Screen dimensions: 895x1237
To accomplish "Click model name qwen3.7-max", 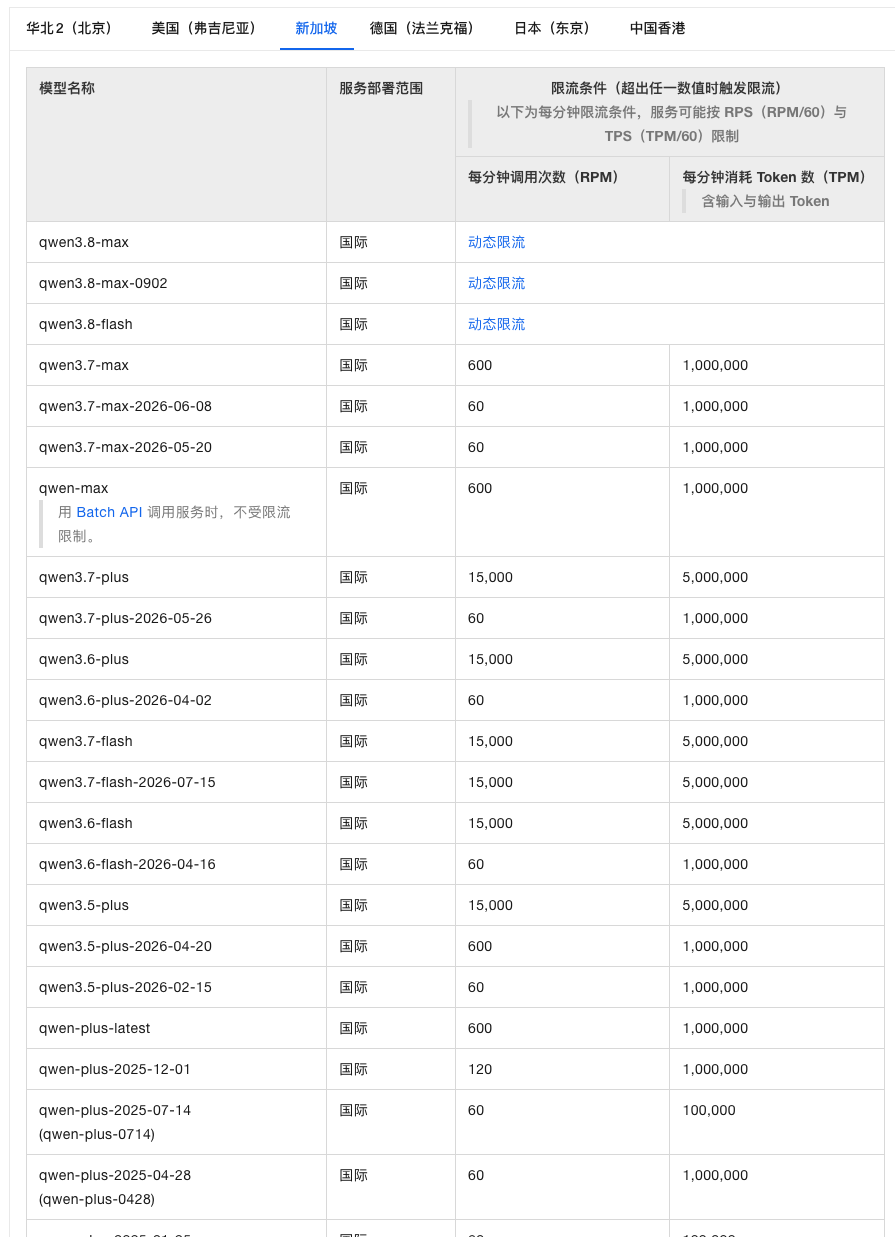I will (x=84, y=365).
